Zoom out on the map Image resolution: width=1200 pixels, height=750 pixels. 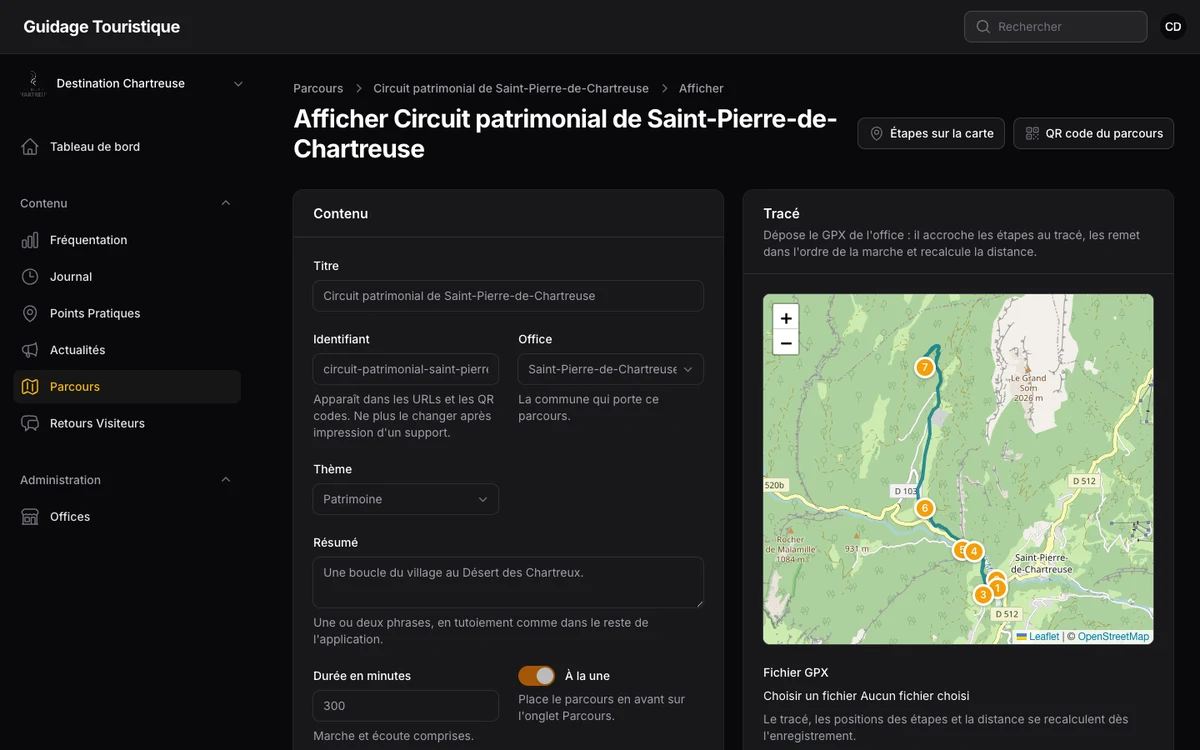click(x=786, y=343)
